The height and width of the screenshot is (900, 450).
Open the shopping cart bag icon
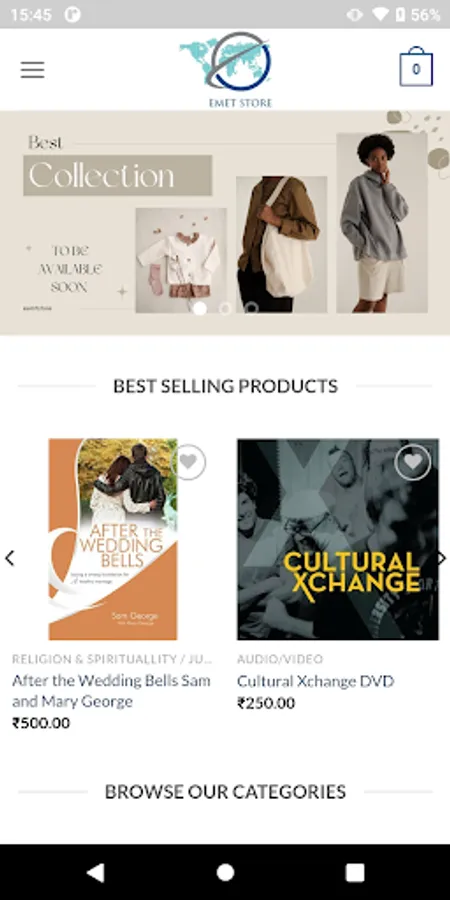coord(416,67)
